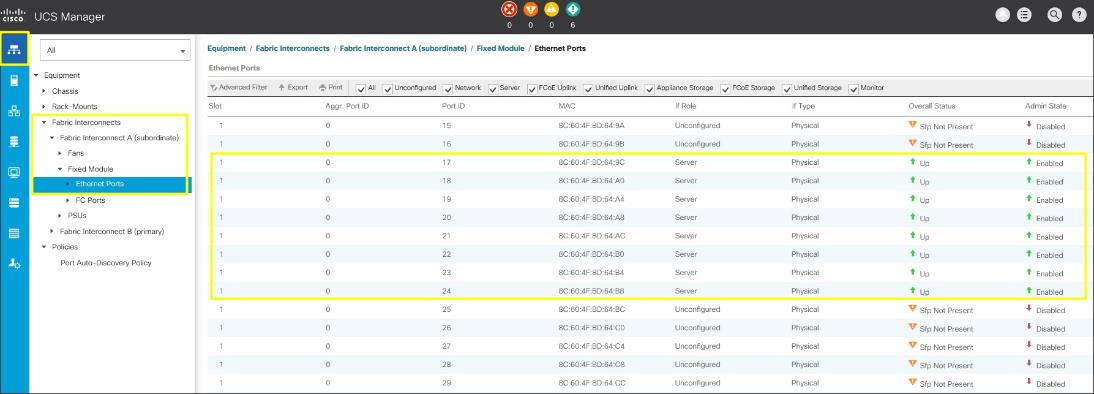This screenshot has height=394, width=1094.
Task: Click the orange major faults icon
Action: 530,10
